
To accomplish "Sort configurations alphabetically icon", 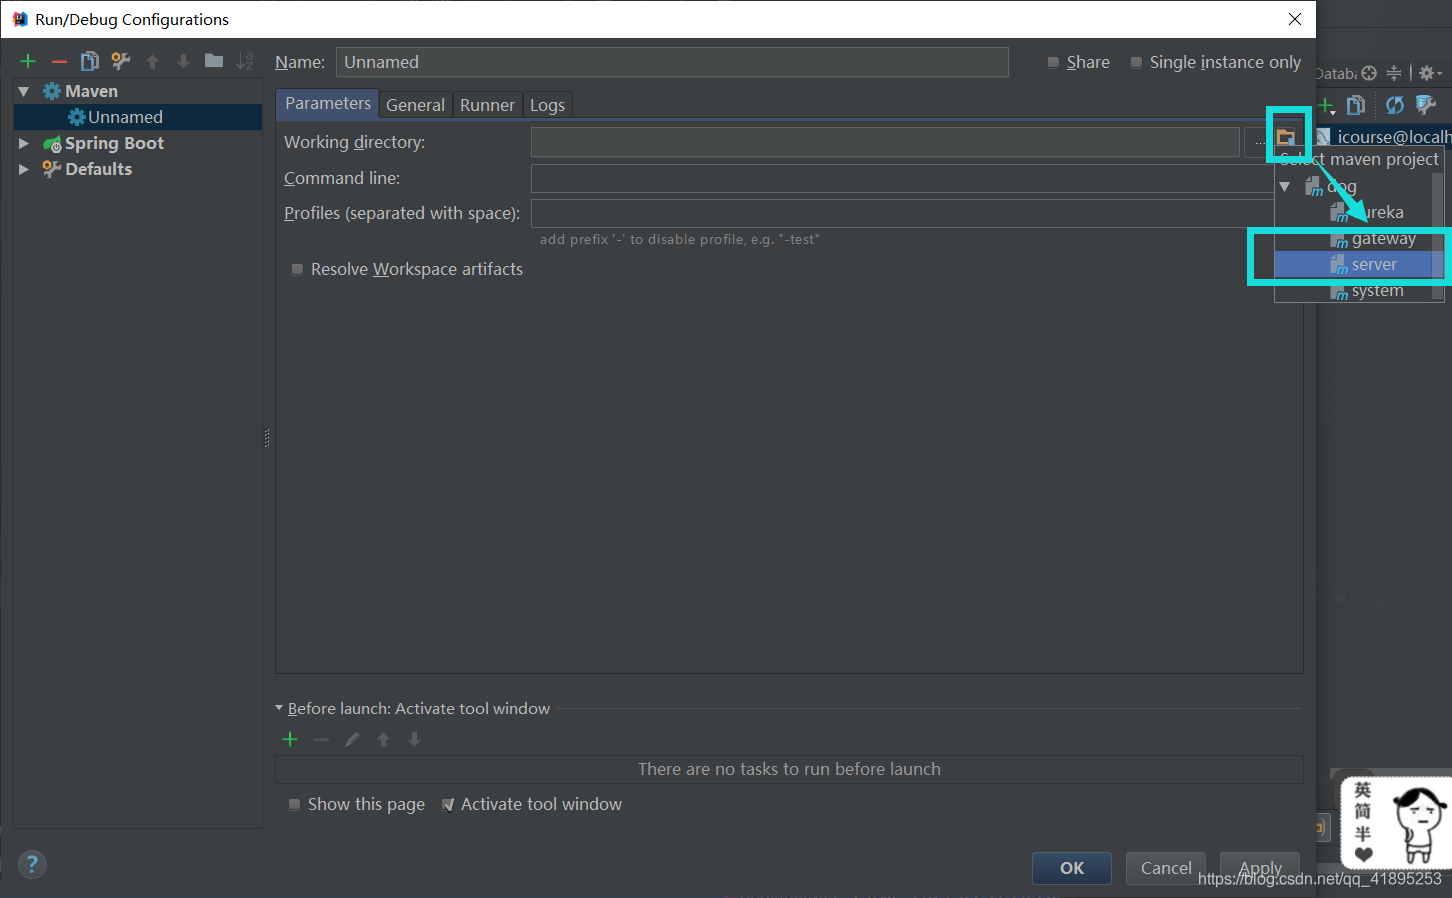I will point(245,61).
